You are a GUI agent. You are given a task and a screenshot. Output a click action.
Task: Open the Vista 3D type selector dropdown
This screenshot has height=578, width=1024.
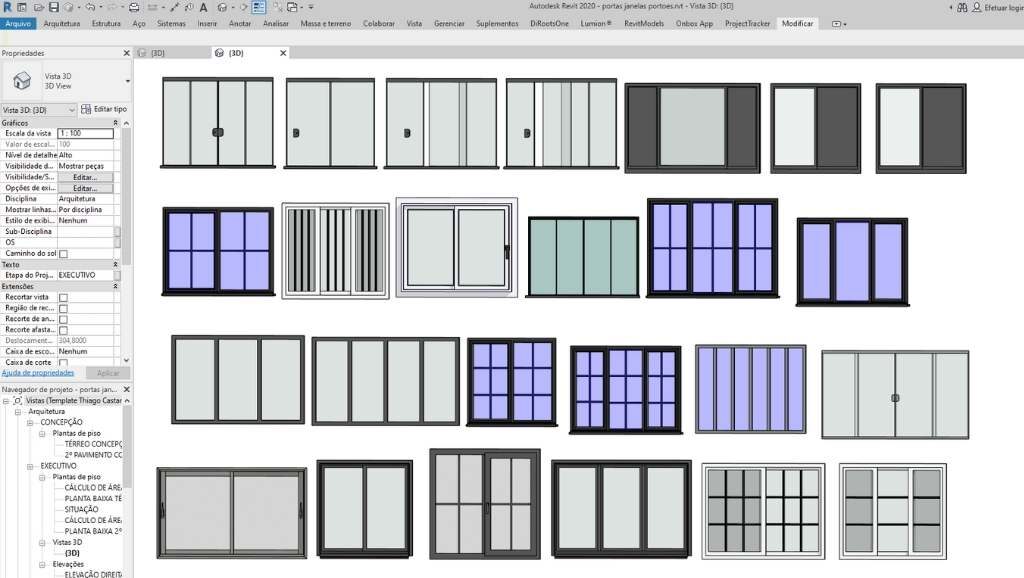[x=128, y=80]
